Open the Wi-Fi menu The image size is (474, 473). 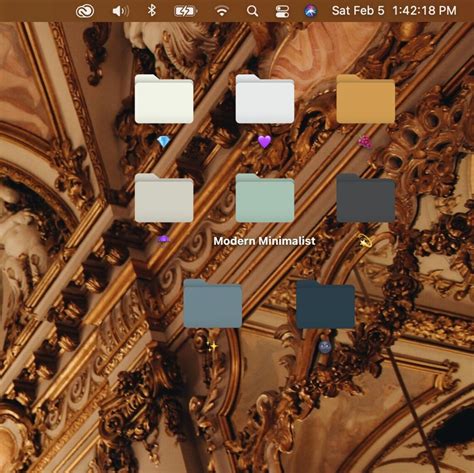pyautogui.click(x=222, y=11)
